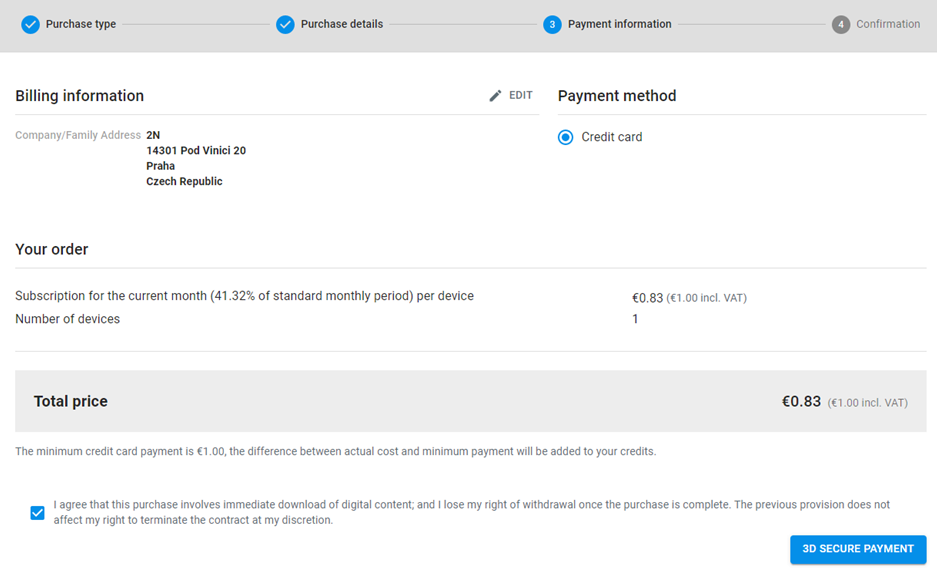Uncheck the withdrawal agreement checkbox
This screenshot has width=937, height=574.
click(x=38, y=512)
